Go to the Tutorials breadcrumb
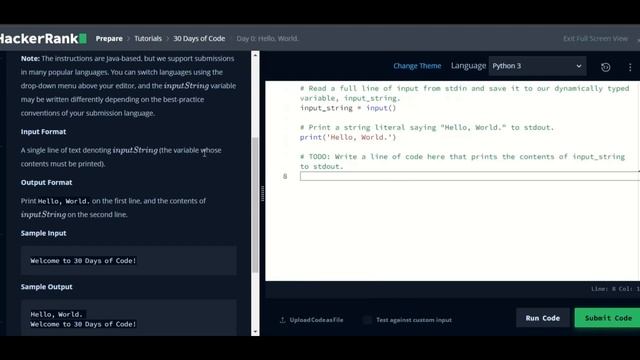 pos(148,38)
